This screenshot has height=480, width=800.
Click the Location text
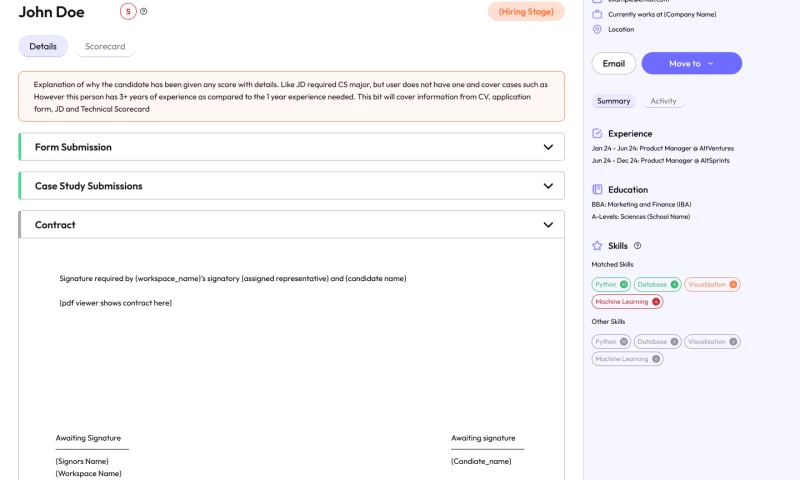click(621, 30)
